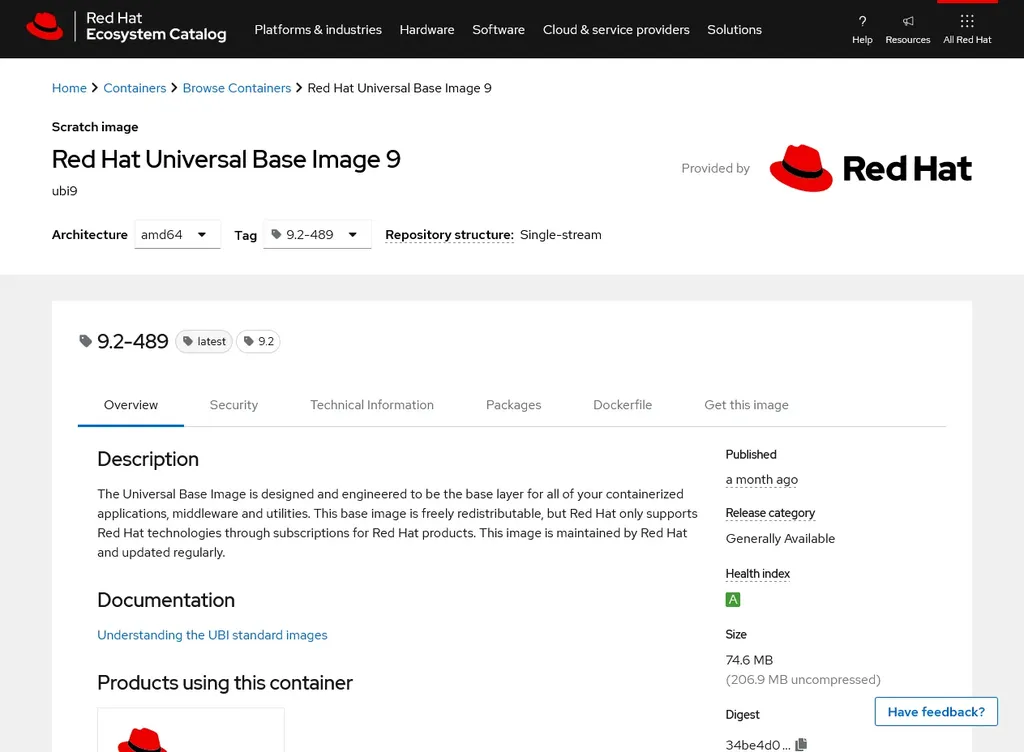The image size is (1024, 752).
Task: Click the Have feedback? button
Action: (936, 712)
